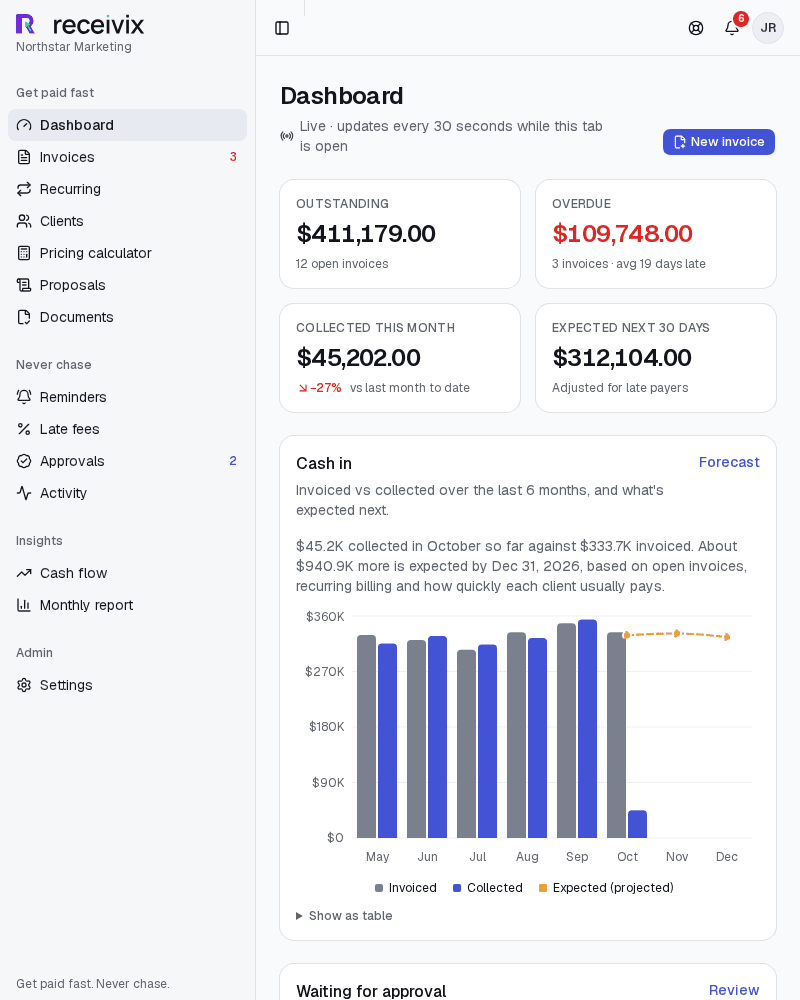Click the Invoices badge count 3
This screenshot has height=1000, width=800.
point(233,157)
